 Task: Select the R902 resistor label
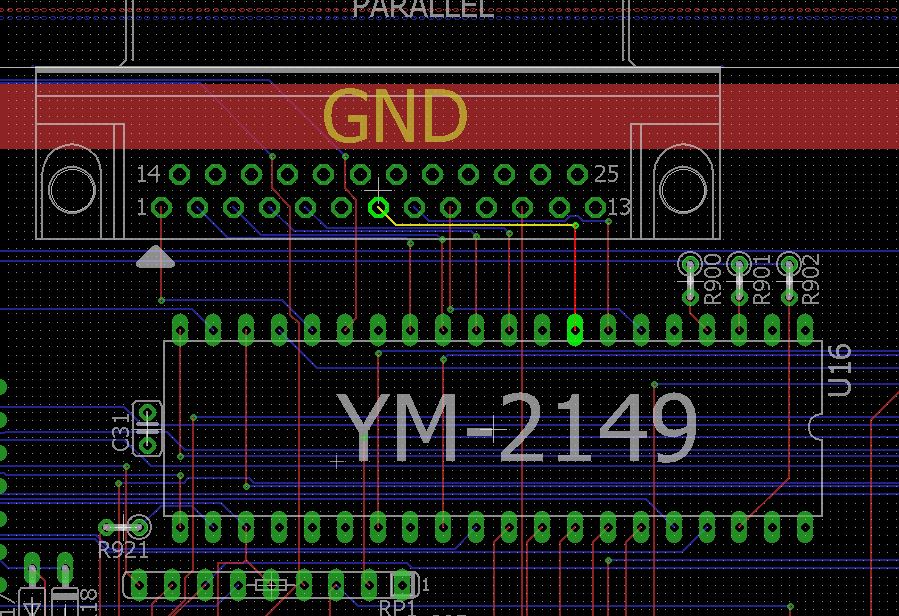[811, 279]
